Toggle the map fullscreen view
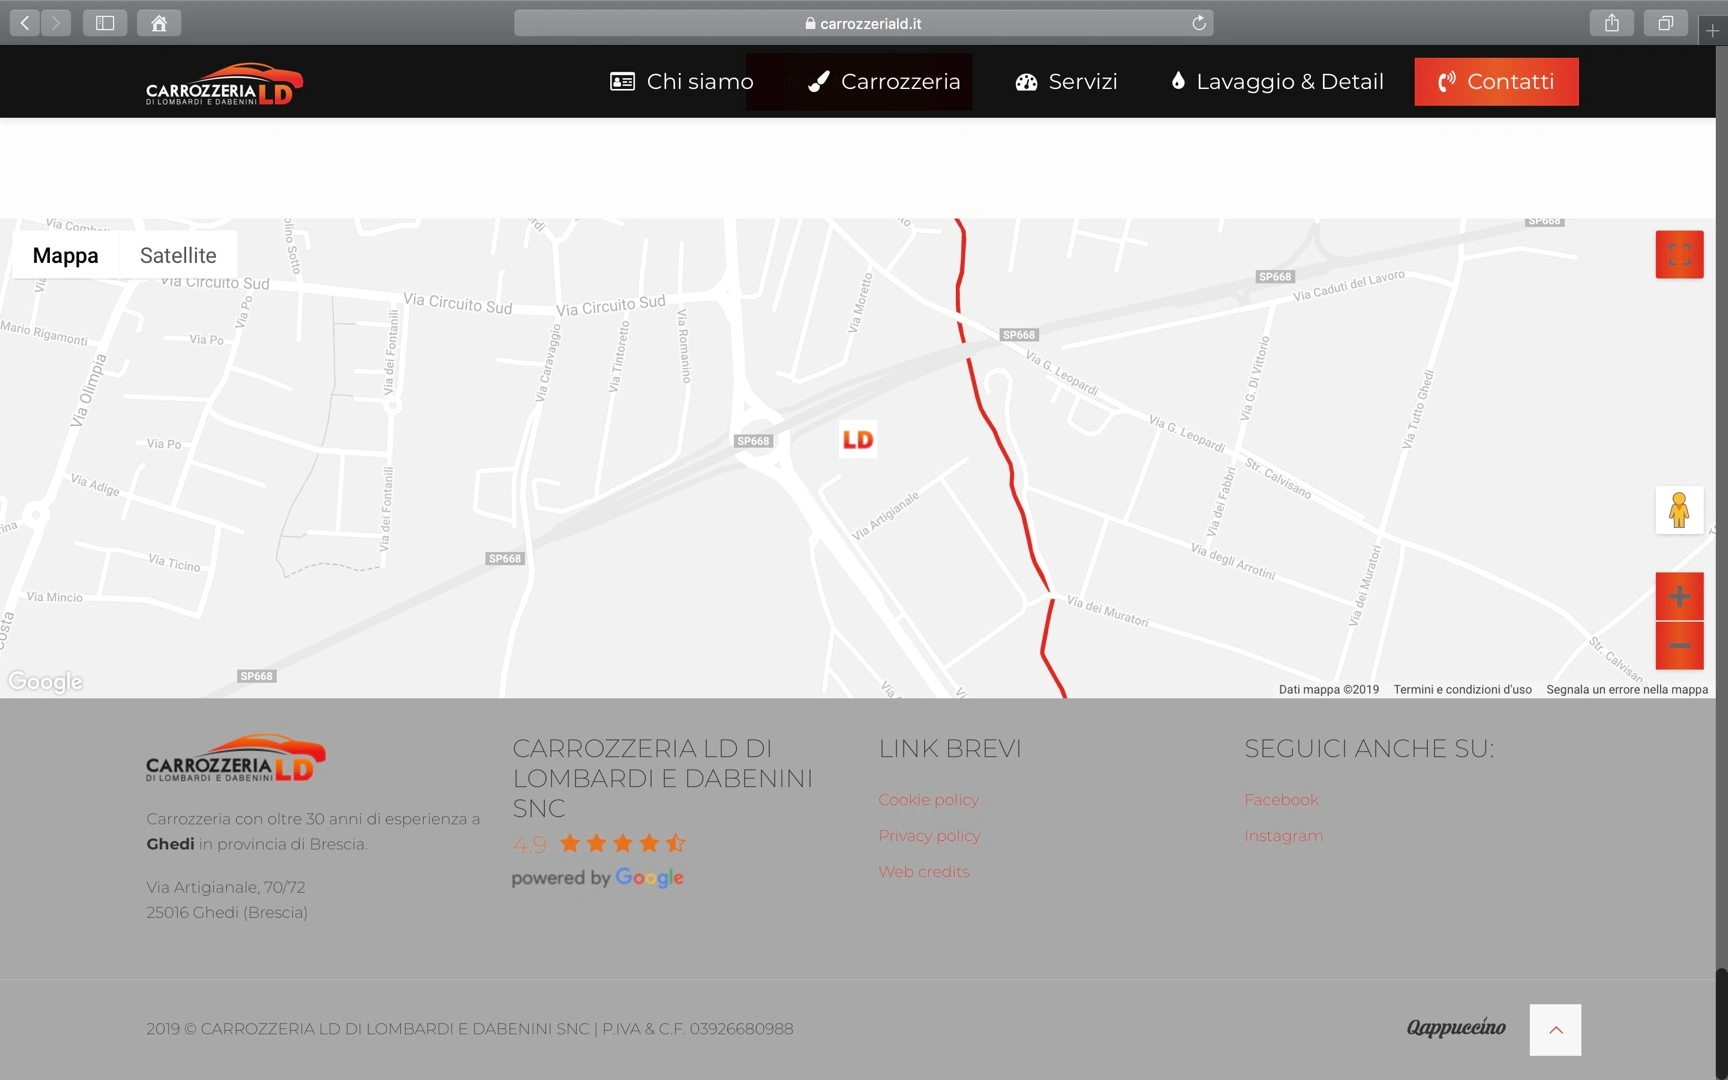1728x1080 pixels. tap(1679, 254)
